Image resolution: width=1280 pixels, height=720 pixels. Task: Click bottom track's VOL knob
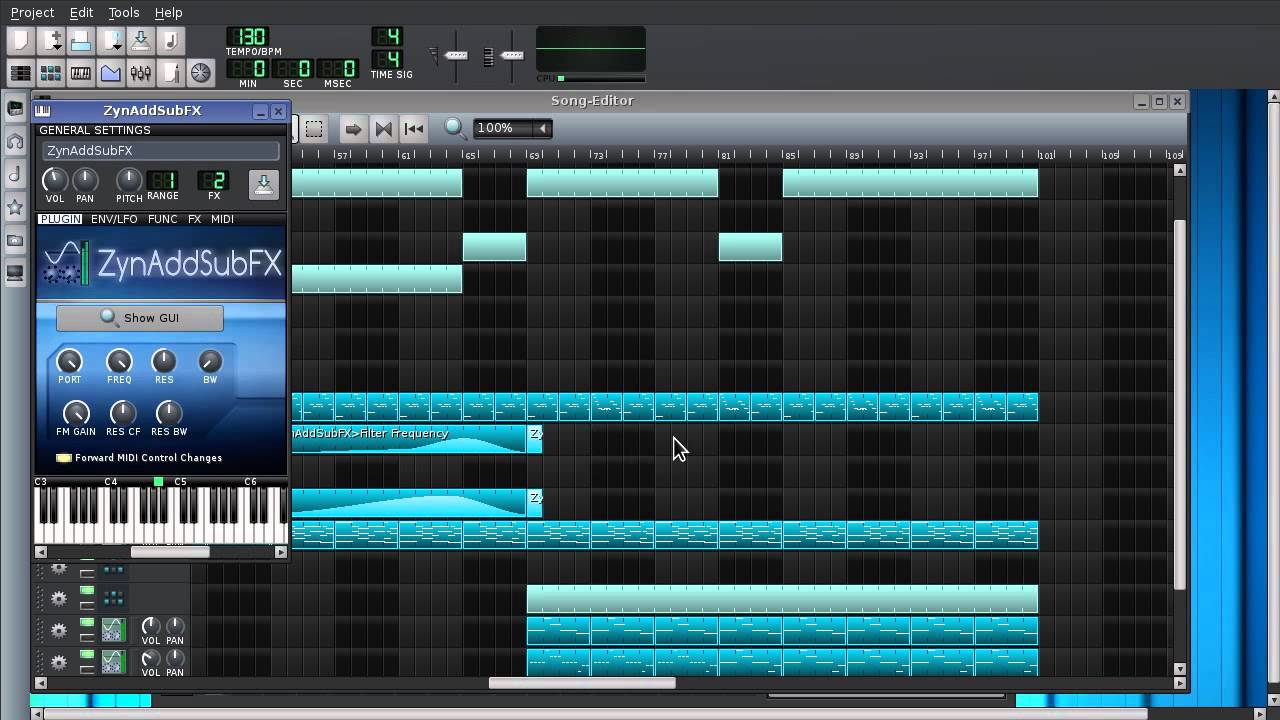coord(150,658)
